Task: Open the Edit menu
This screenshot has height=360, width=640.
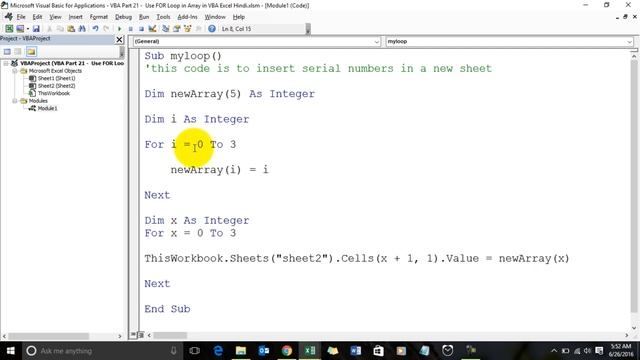Action: [37, 17]
